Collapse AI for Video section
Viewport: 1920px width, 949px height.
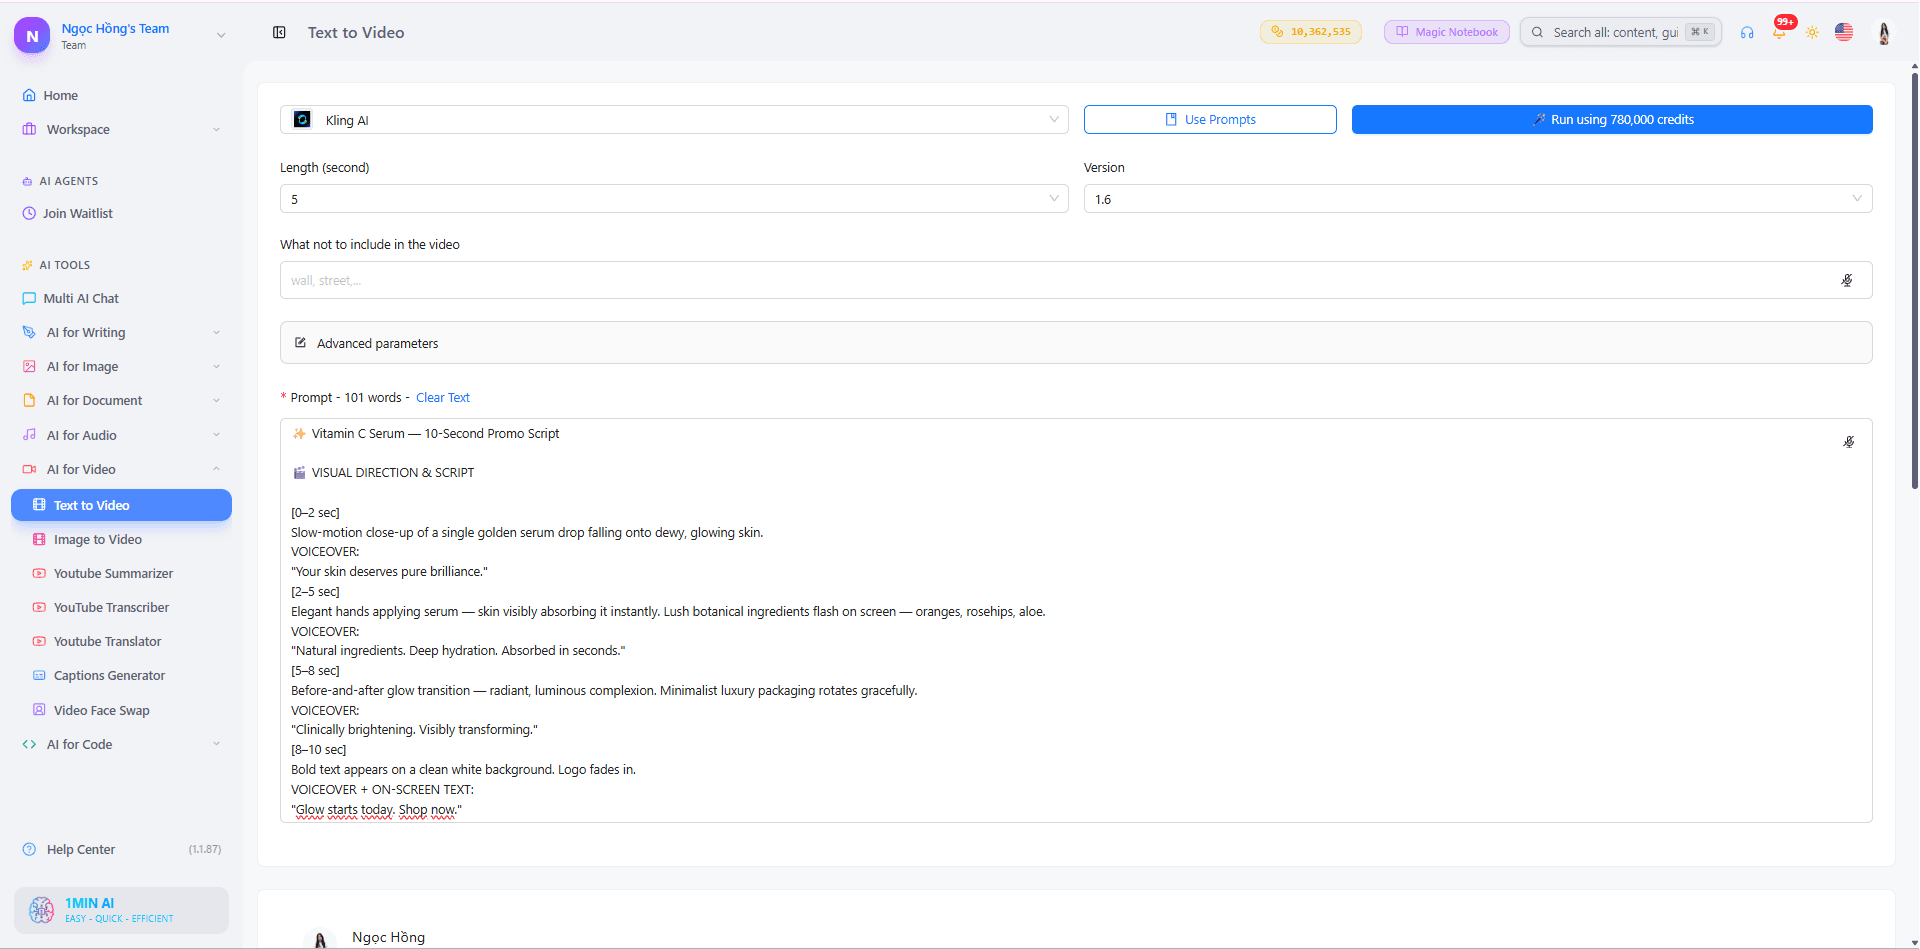[x=121, y=469]
